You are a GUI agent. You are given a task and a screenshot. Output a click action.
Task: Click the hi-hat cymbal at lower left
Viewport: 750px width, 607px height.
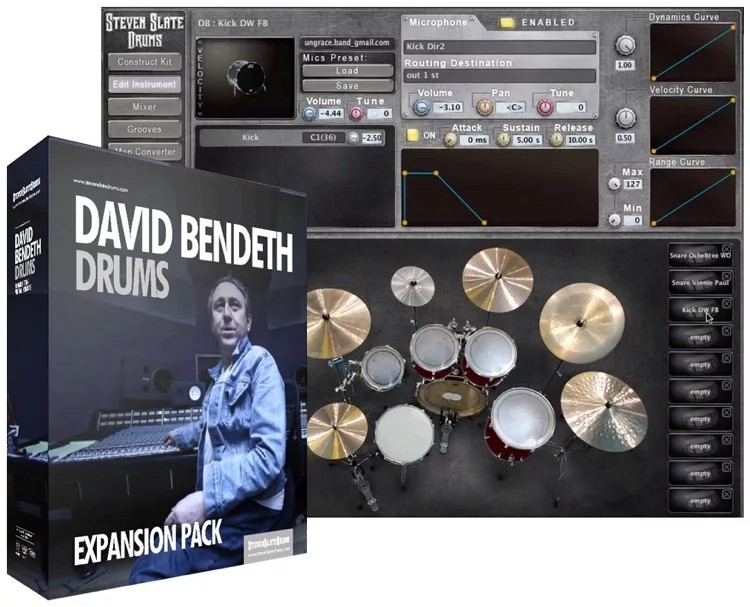[x=336, y=430]
